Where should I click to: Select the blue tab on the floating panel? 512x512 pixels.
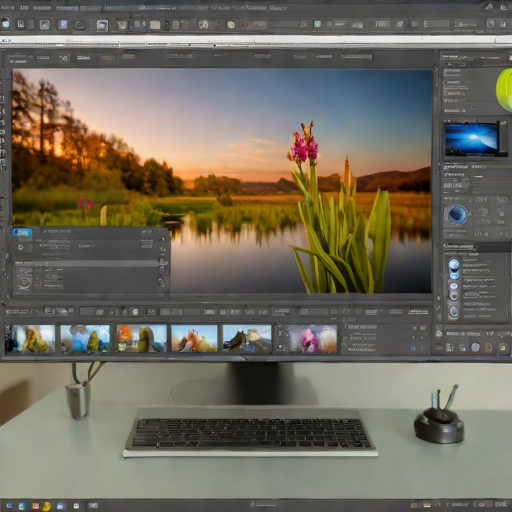coord(22,232)
